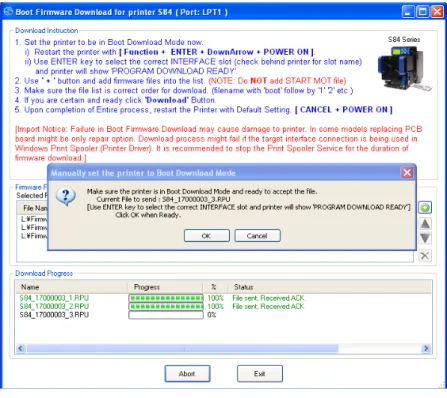Viewport: 447px width, 398px height.
Task: Click Cancel in the Boot Download dialog
Action: [x=257, y=236]
